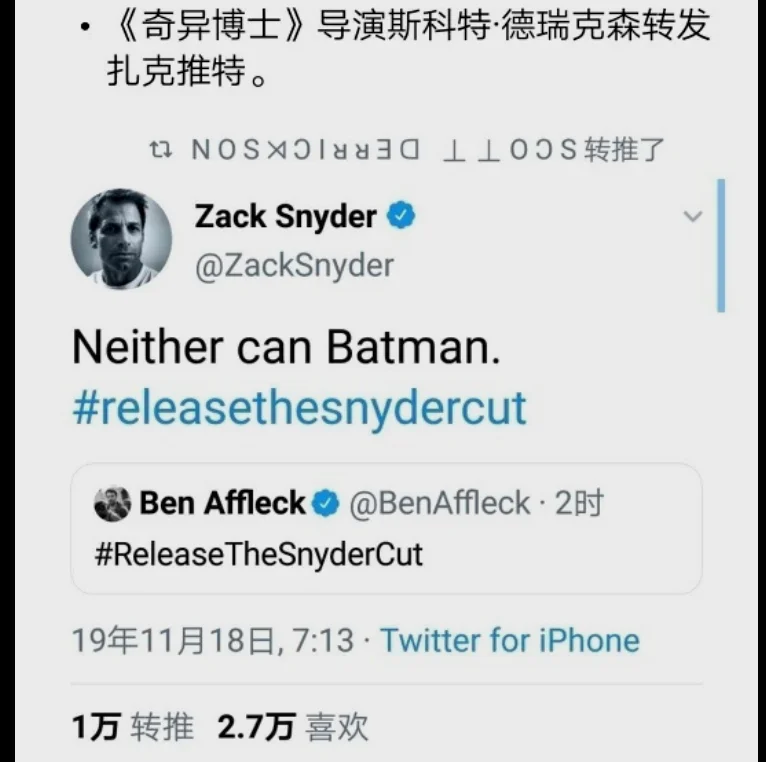Click the Zack Snyder display name

pos(285,216)
